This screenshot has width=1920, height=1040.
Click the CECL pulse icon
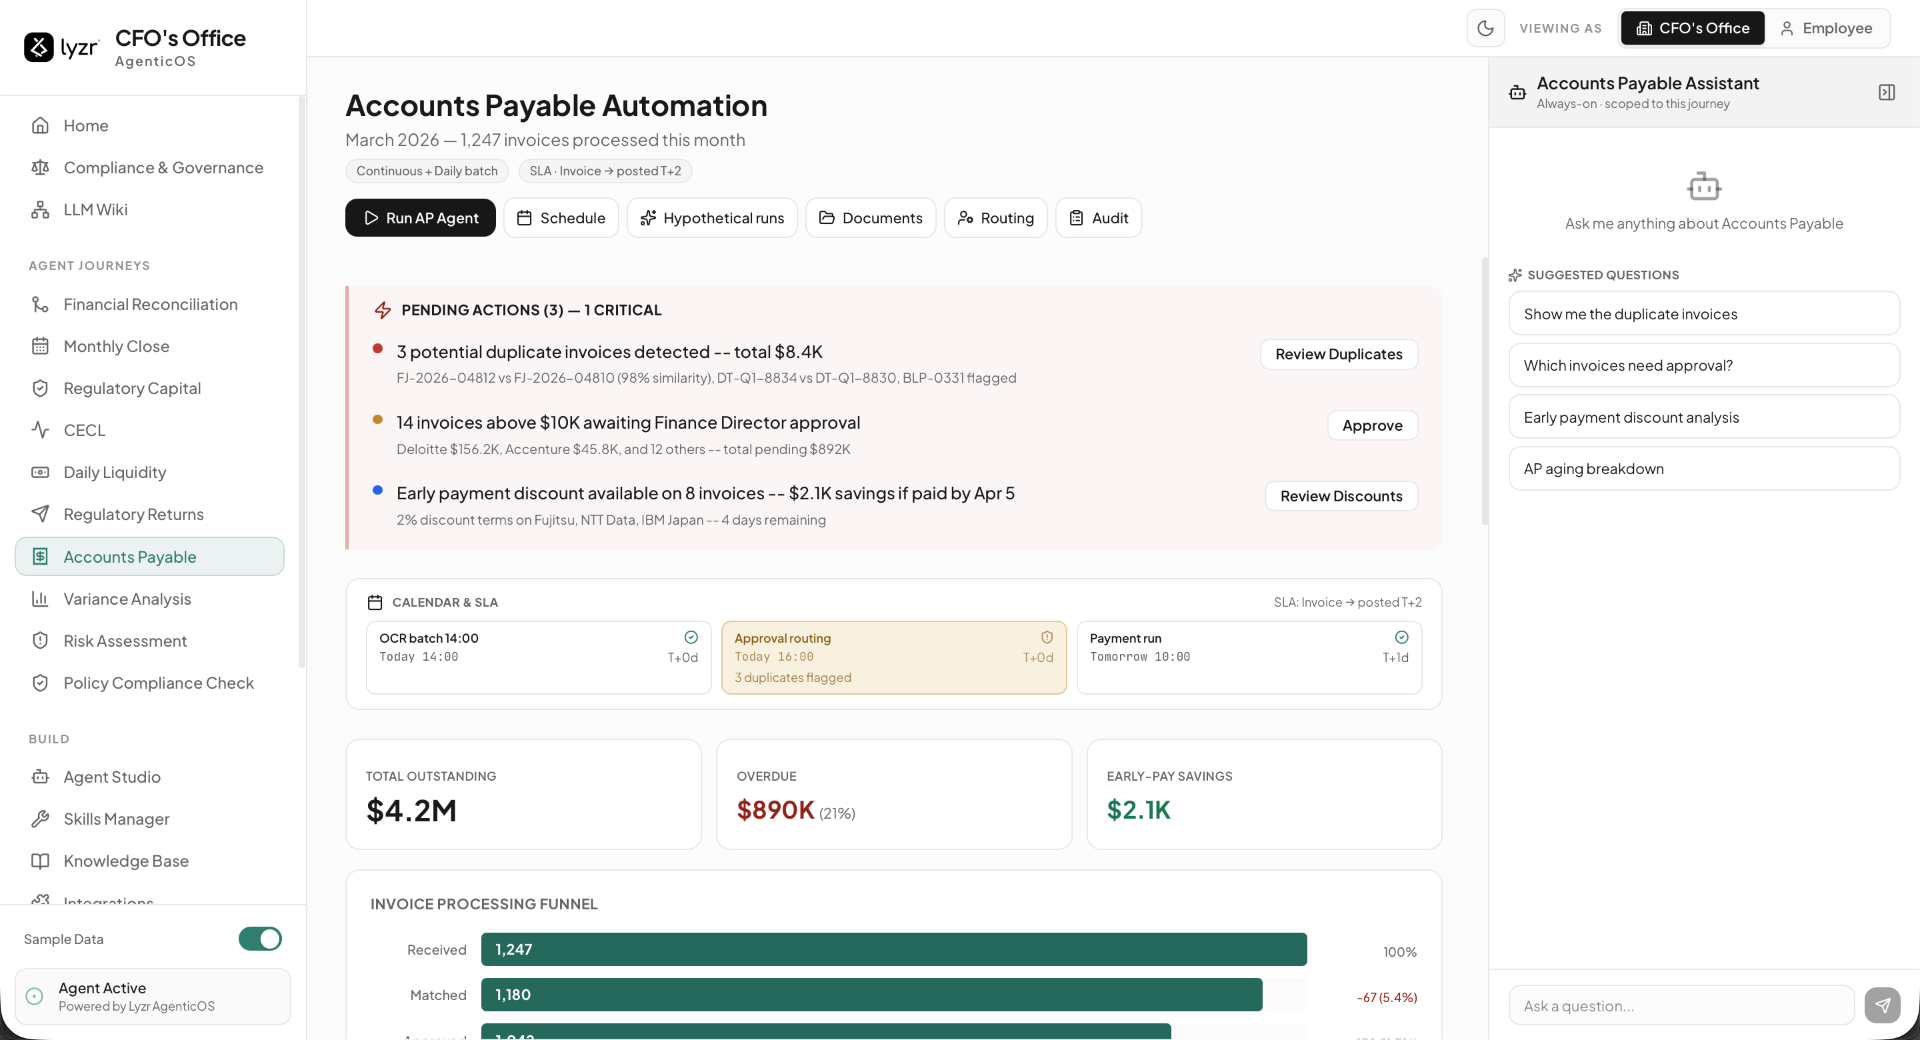pyautogui.click(x=40, y=430)
